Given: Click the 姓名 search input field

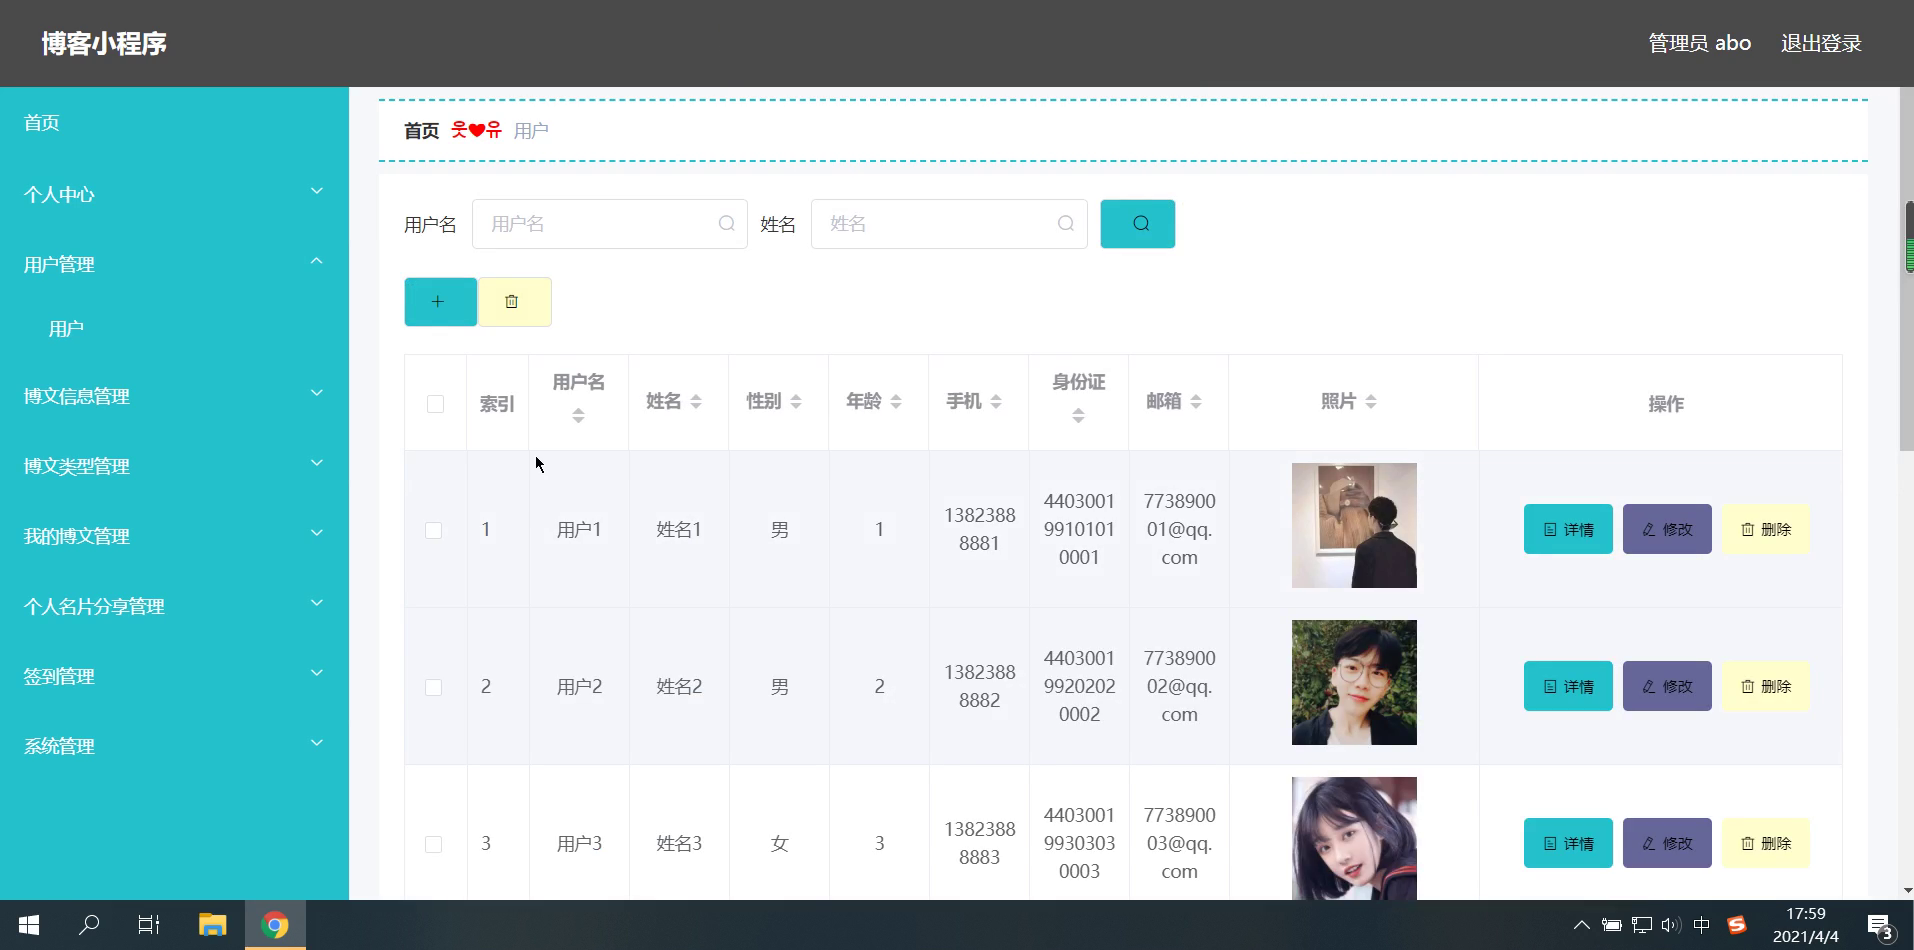Looking at the screenshot, I should click(x=949, y=224).
